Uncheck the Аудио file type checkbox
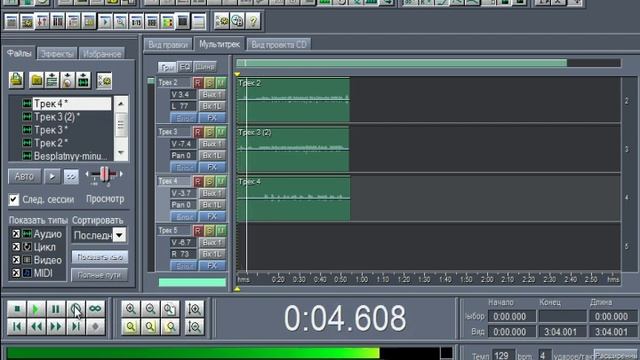This screenshot has height=360, width=640. (x=16, y=234)
